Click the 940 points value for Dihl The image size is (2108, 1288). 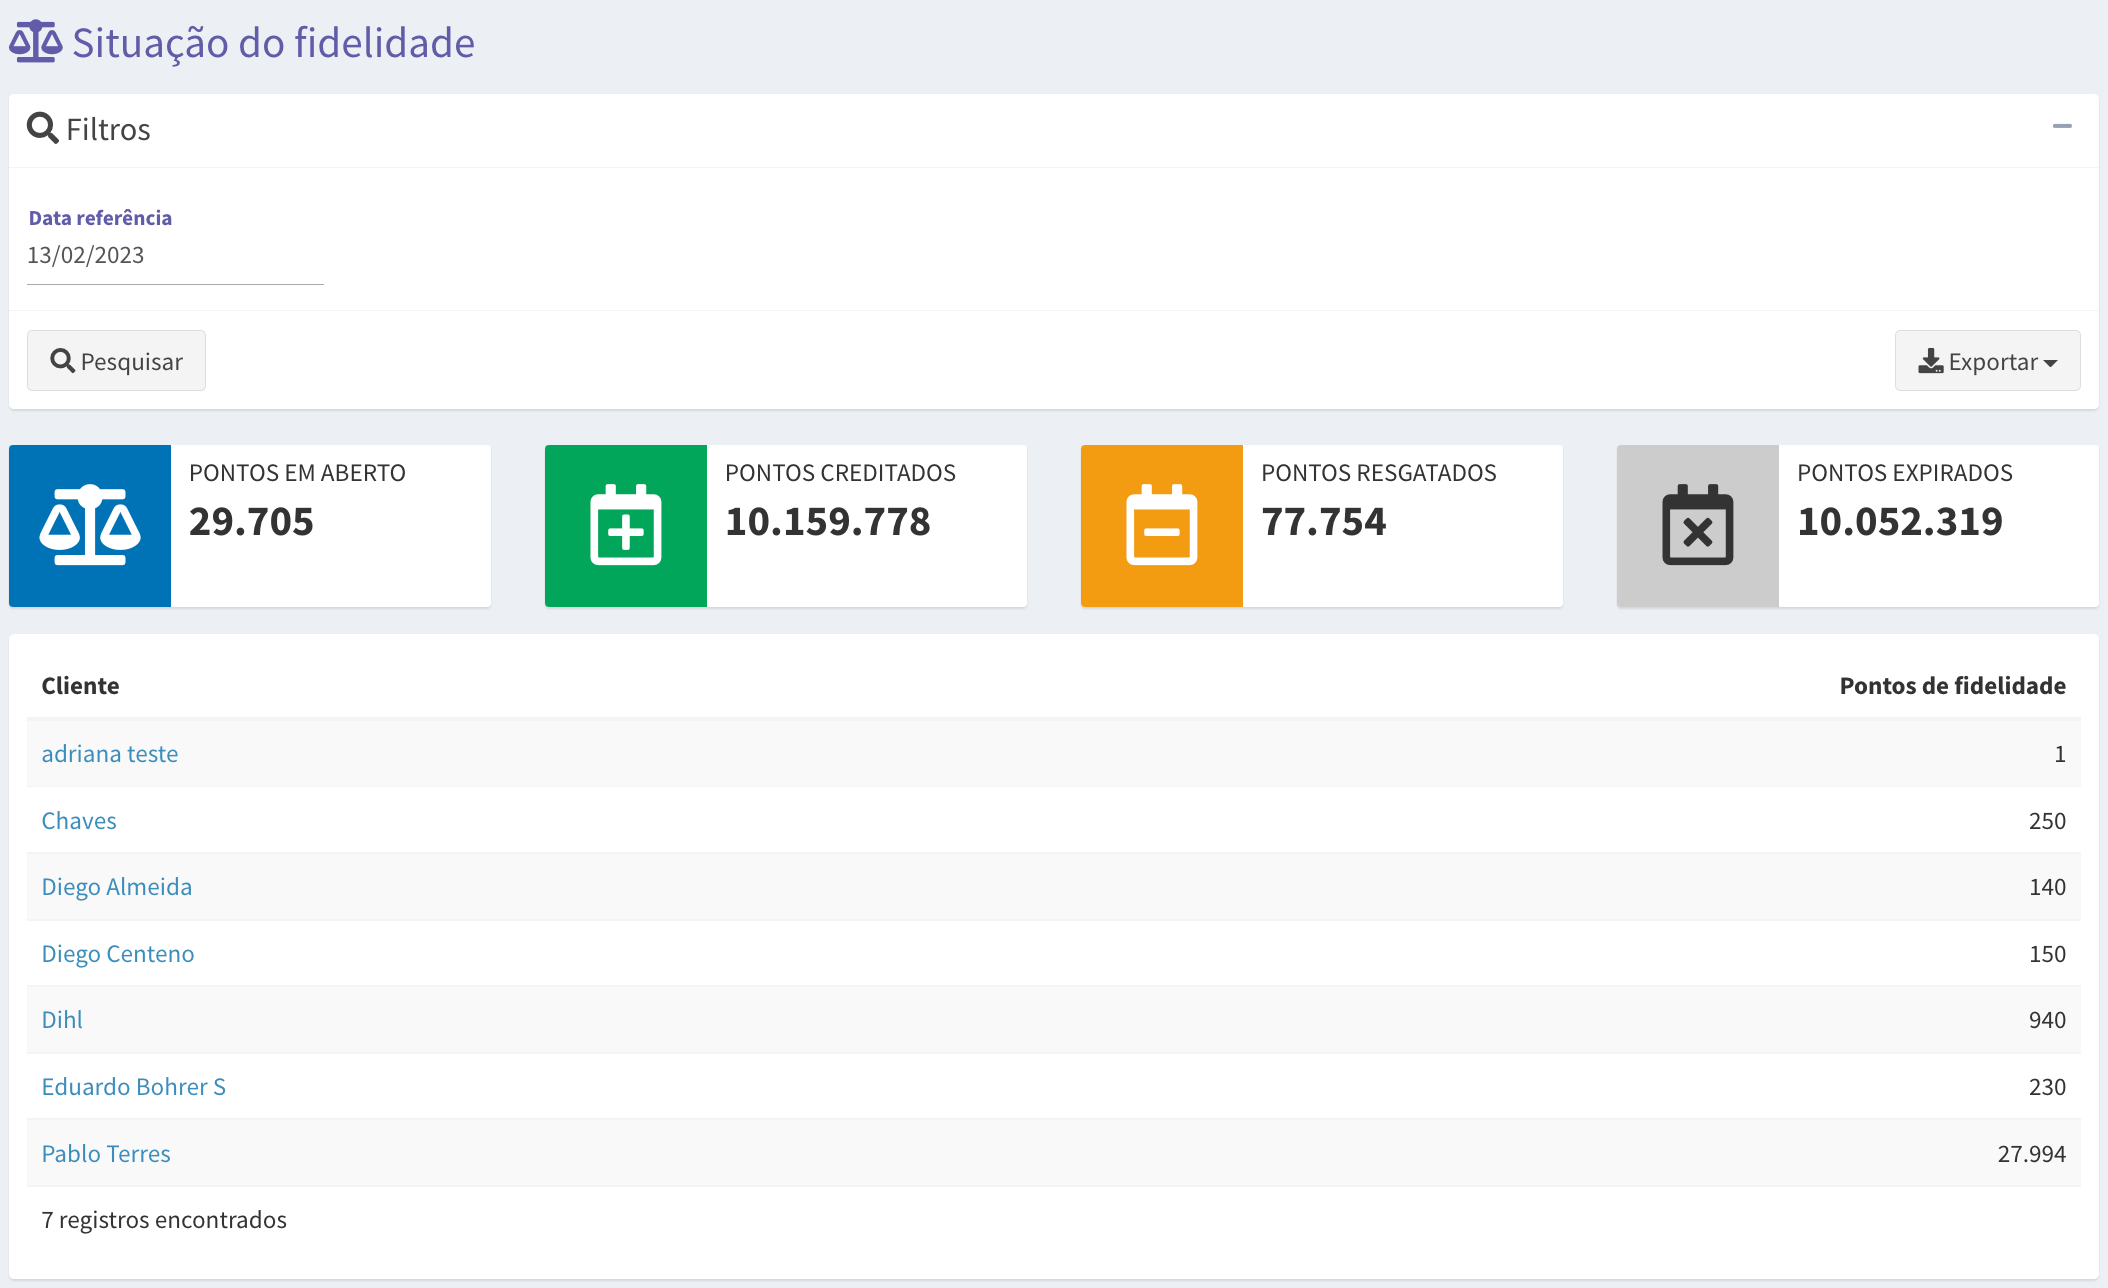click(2047, 1020)
